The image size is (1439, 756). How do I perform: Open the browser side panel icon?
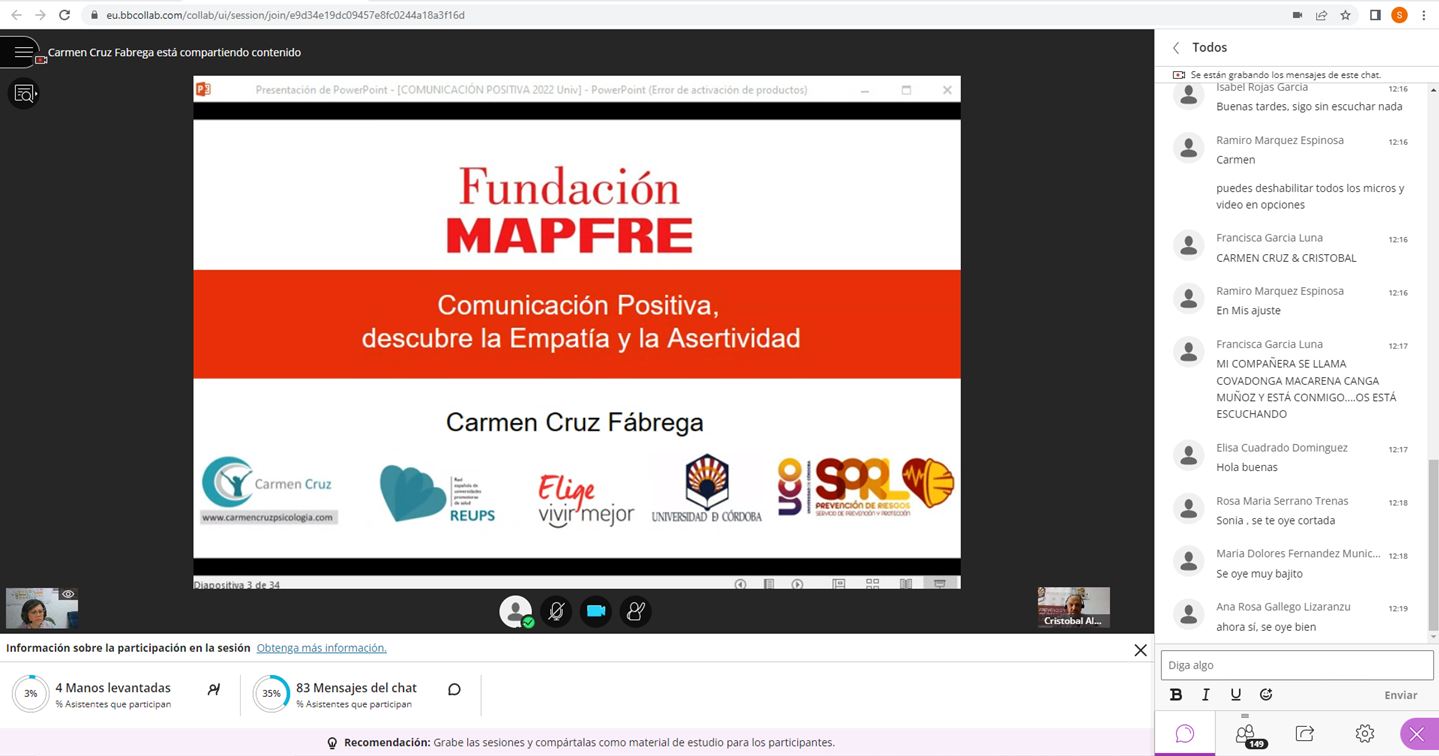click(1375, 15)
